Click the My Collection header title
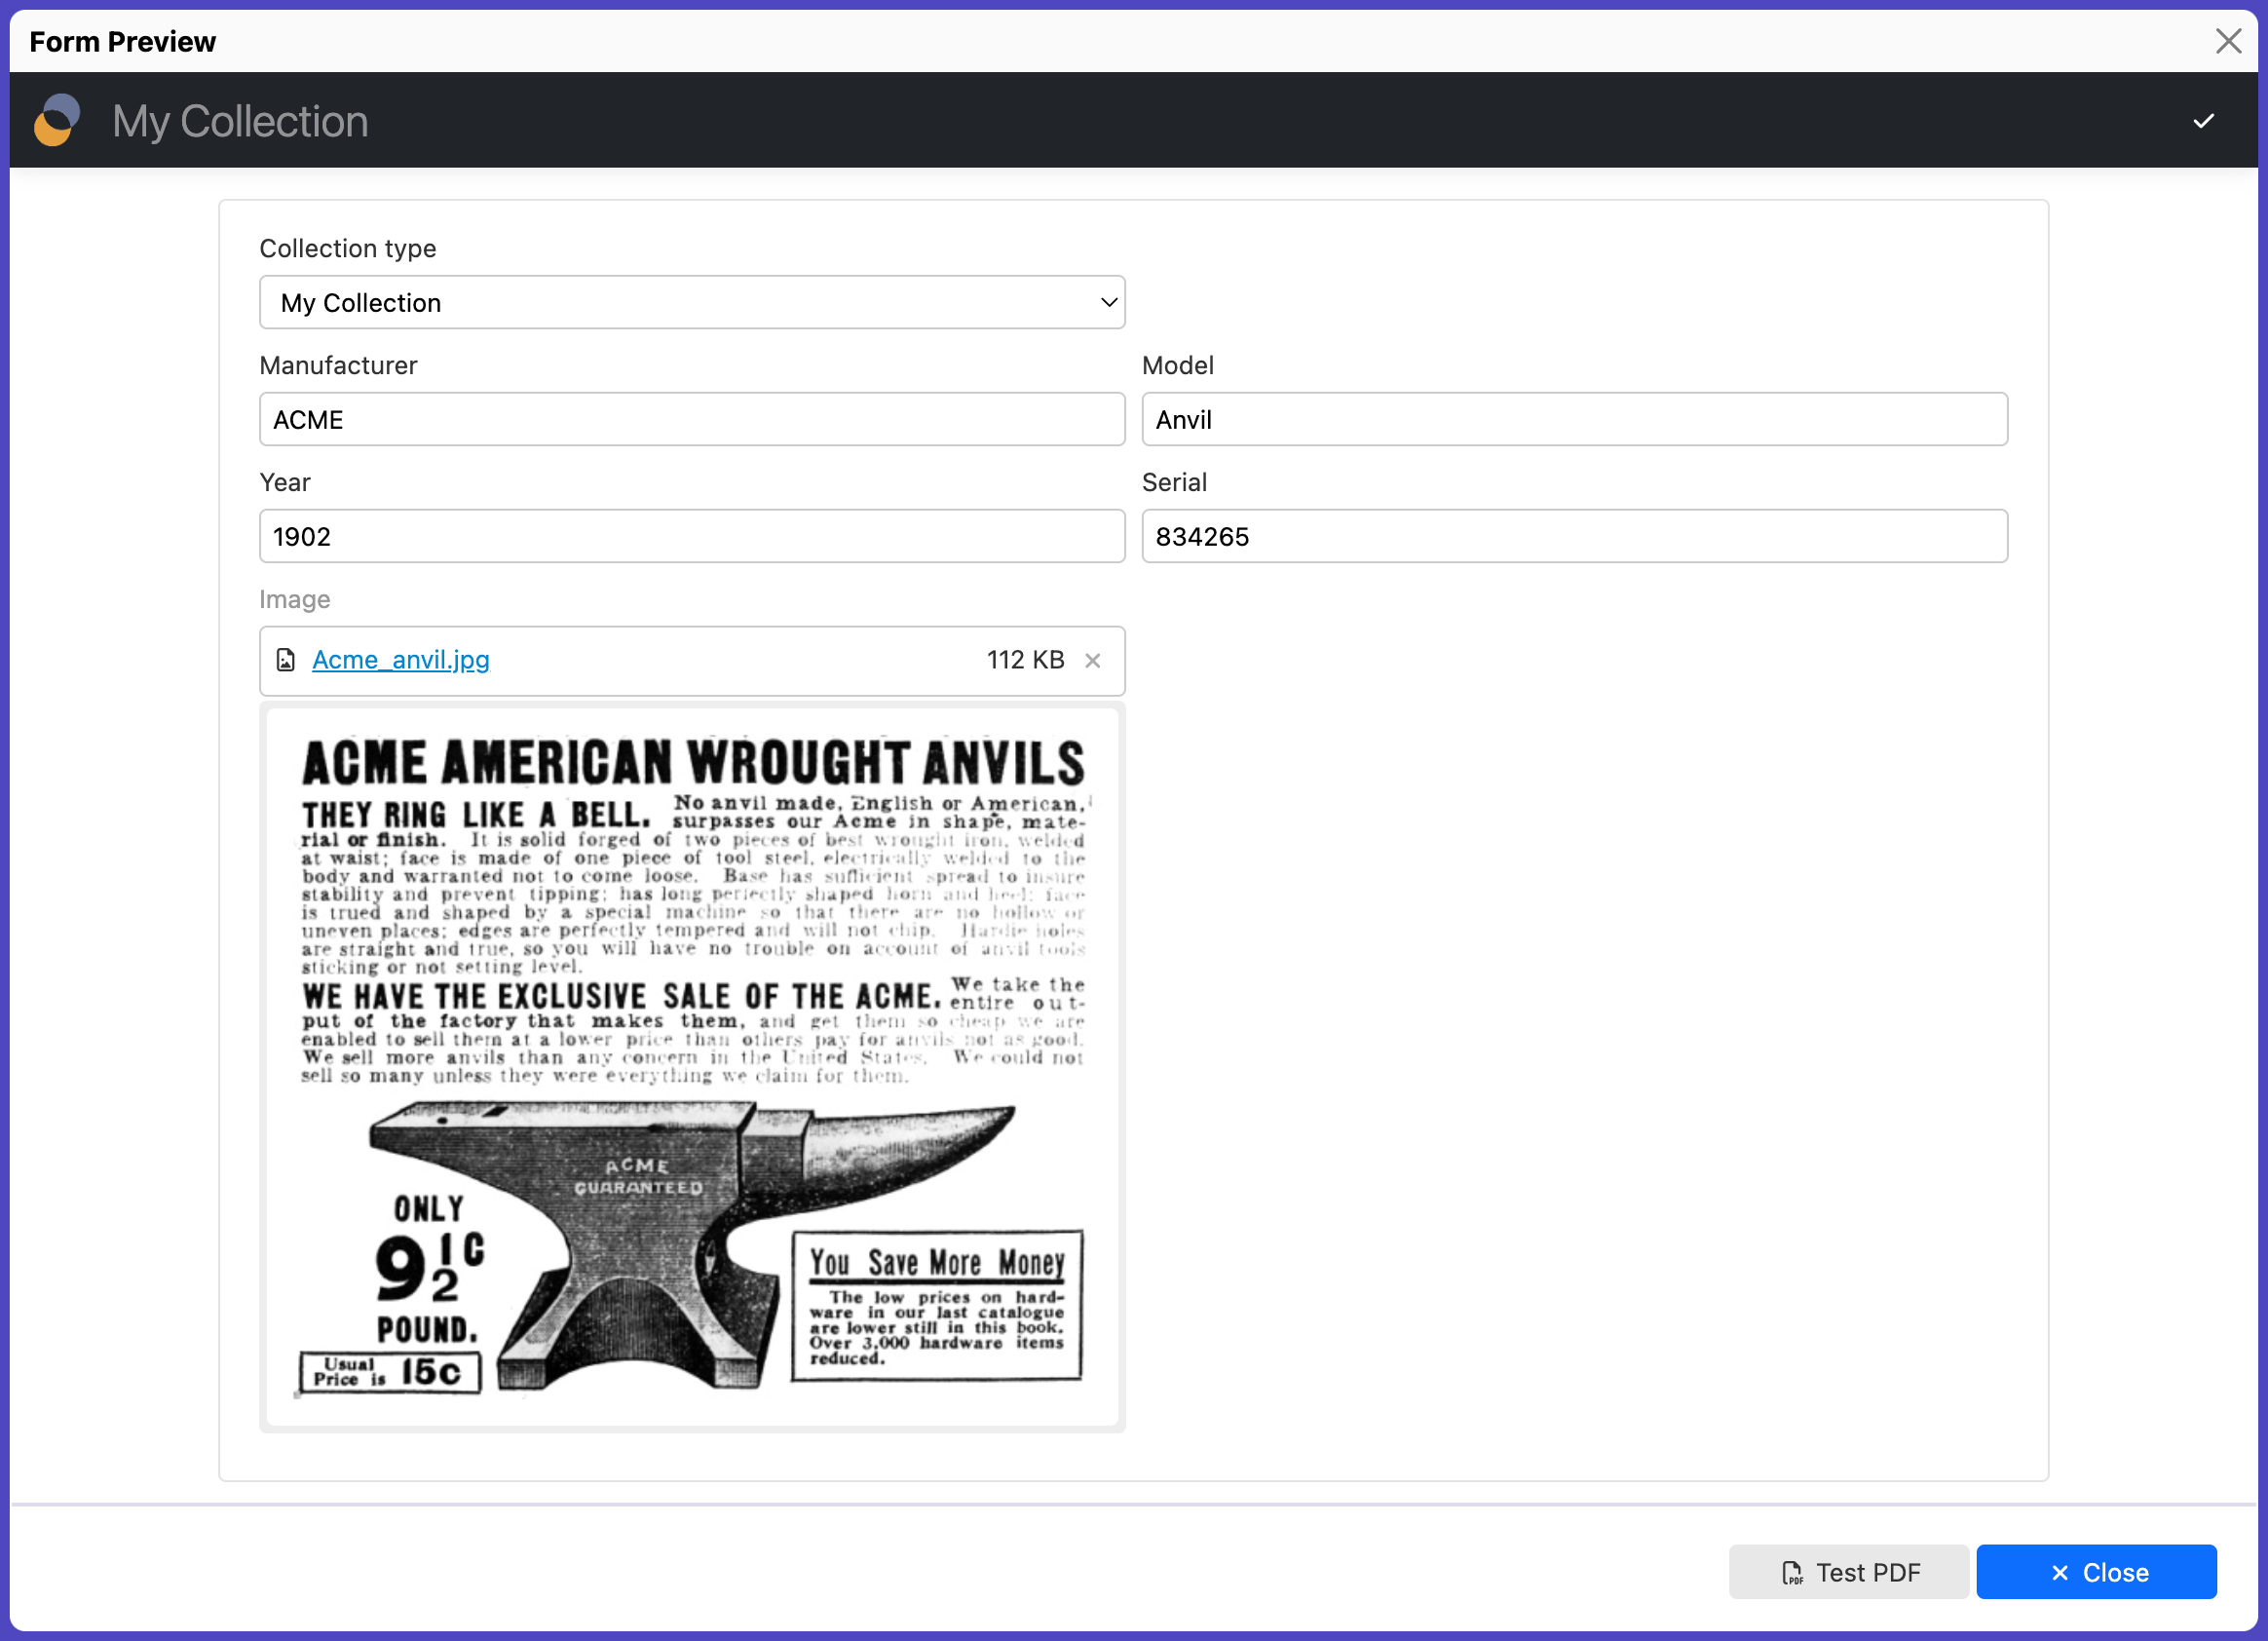This screenshot has width=2268, height=1641. tap(240, 121)
